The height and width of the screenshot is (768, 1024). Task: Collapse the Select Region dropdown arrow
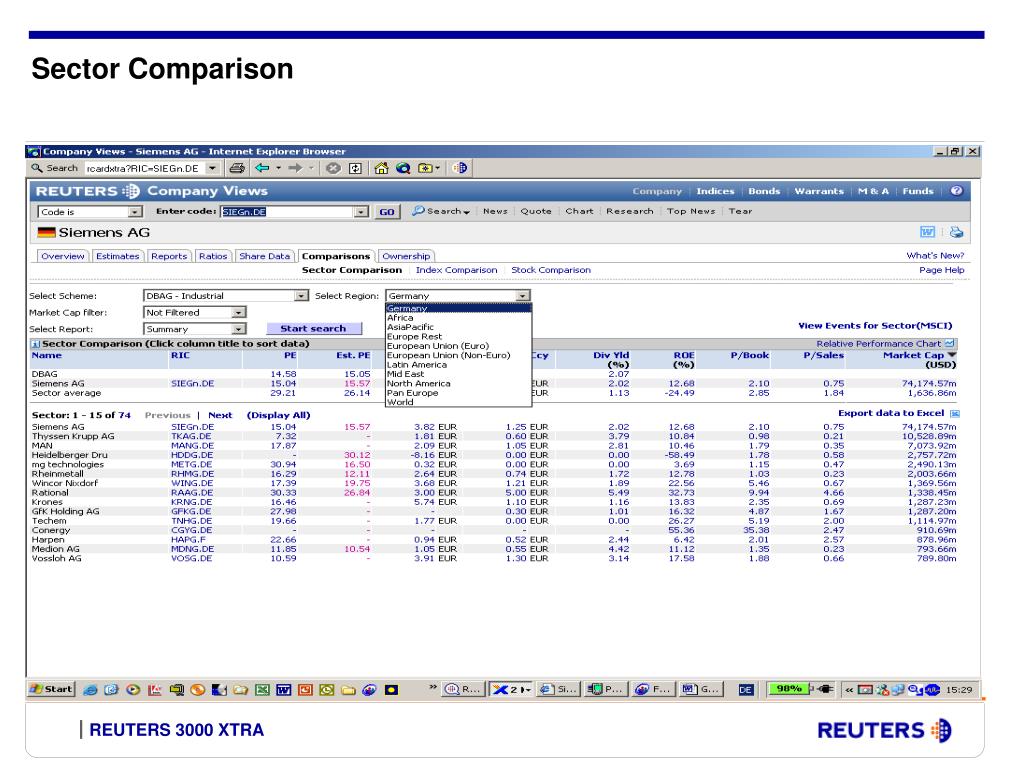coord(522,296)
